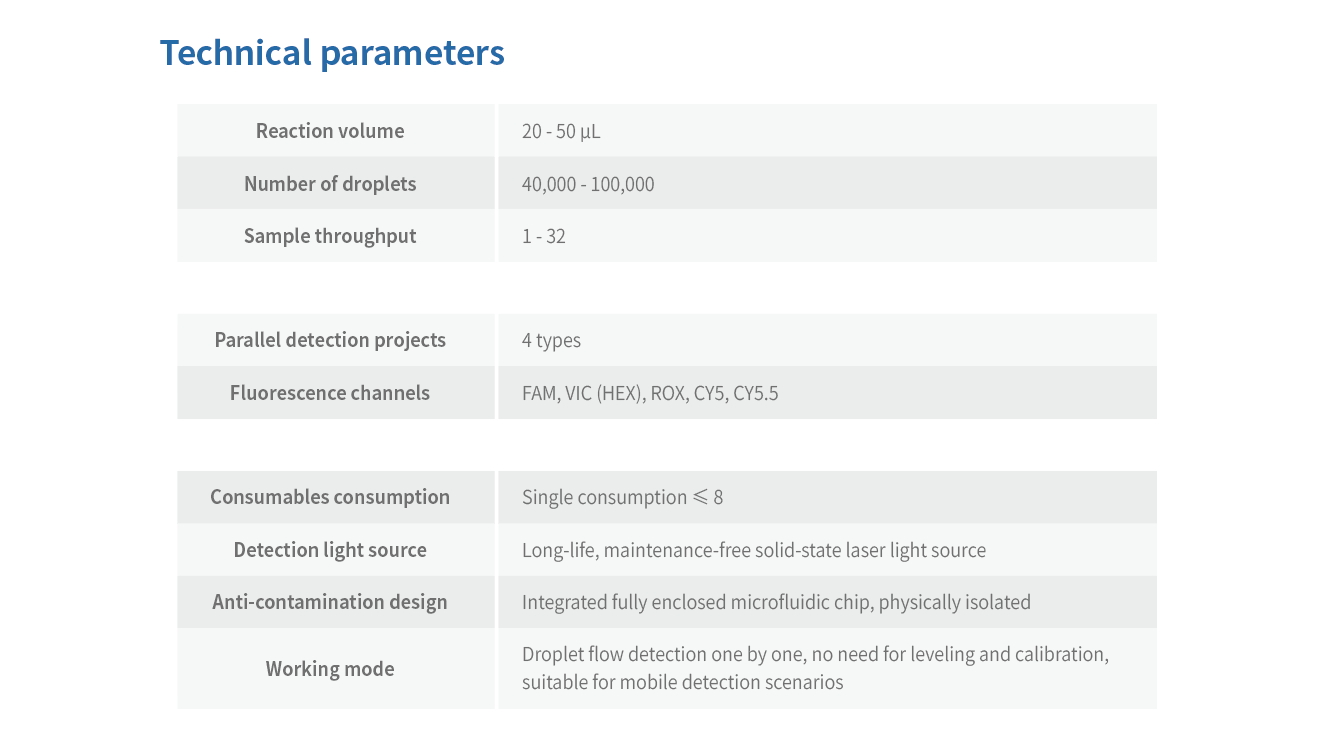Click the Droplet flow detection description line

click(815, 655)
